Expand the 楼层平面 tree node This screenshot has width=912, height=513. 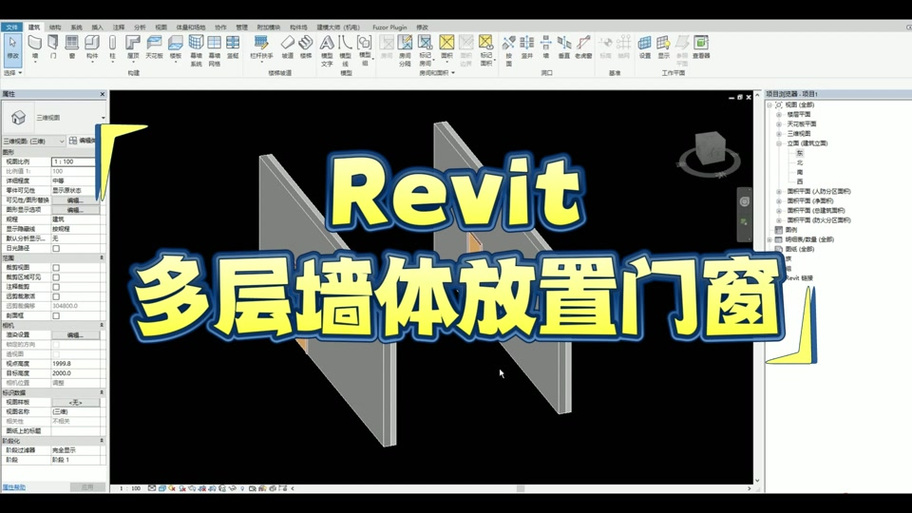[x=779, y=115]
